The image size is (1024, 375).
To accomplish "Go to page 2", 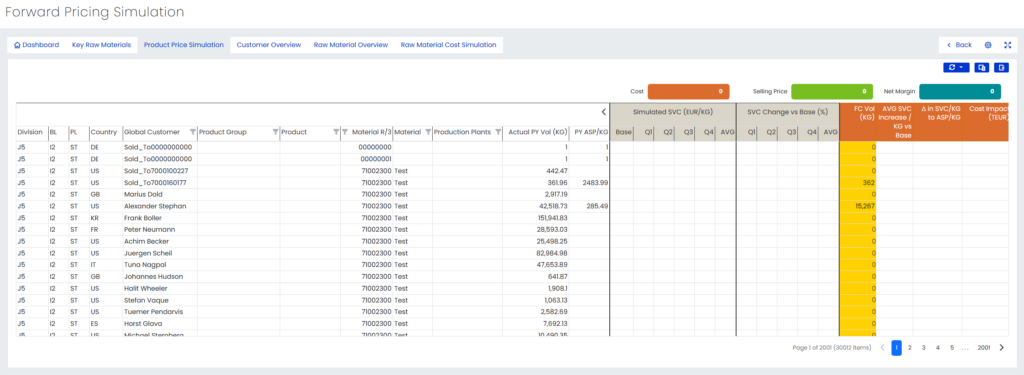I will [909, 348].
